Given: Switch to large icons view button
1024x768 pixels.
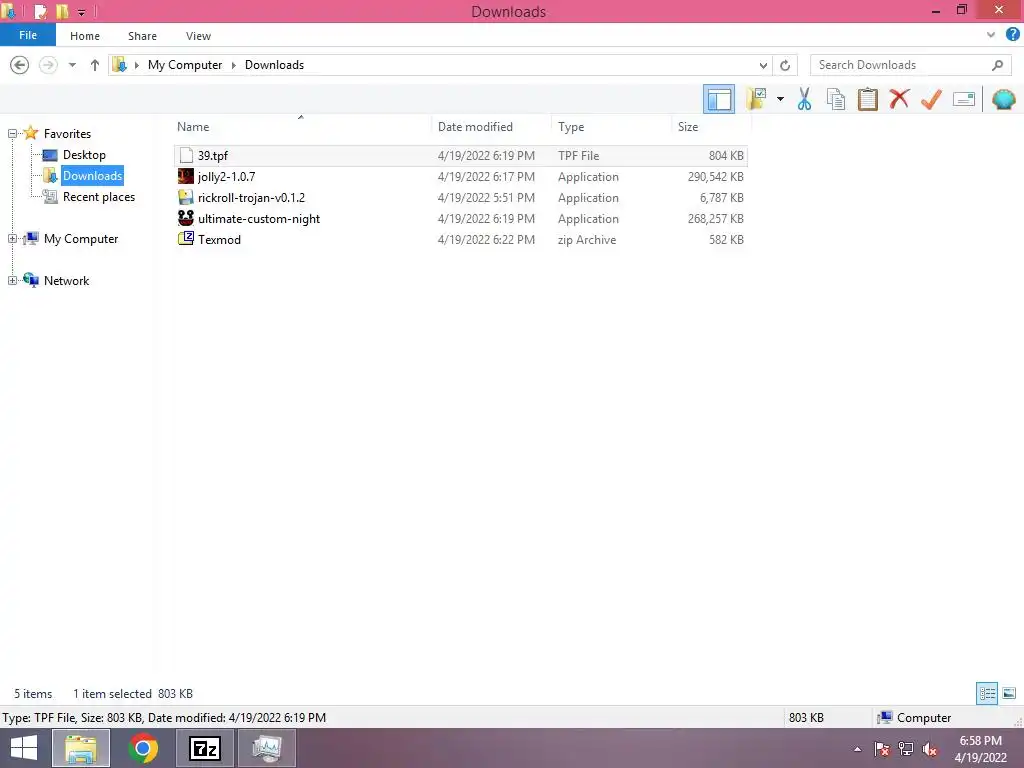Looking at the screenshot, I should [1008, 693].
